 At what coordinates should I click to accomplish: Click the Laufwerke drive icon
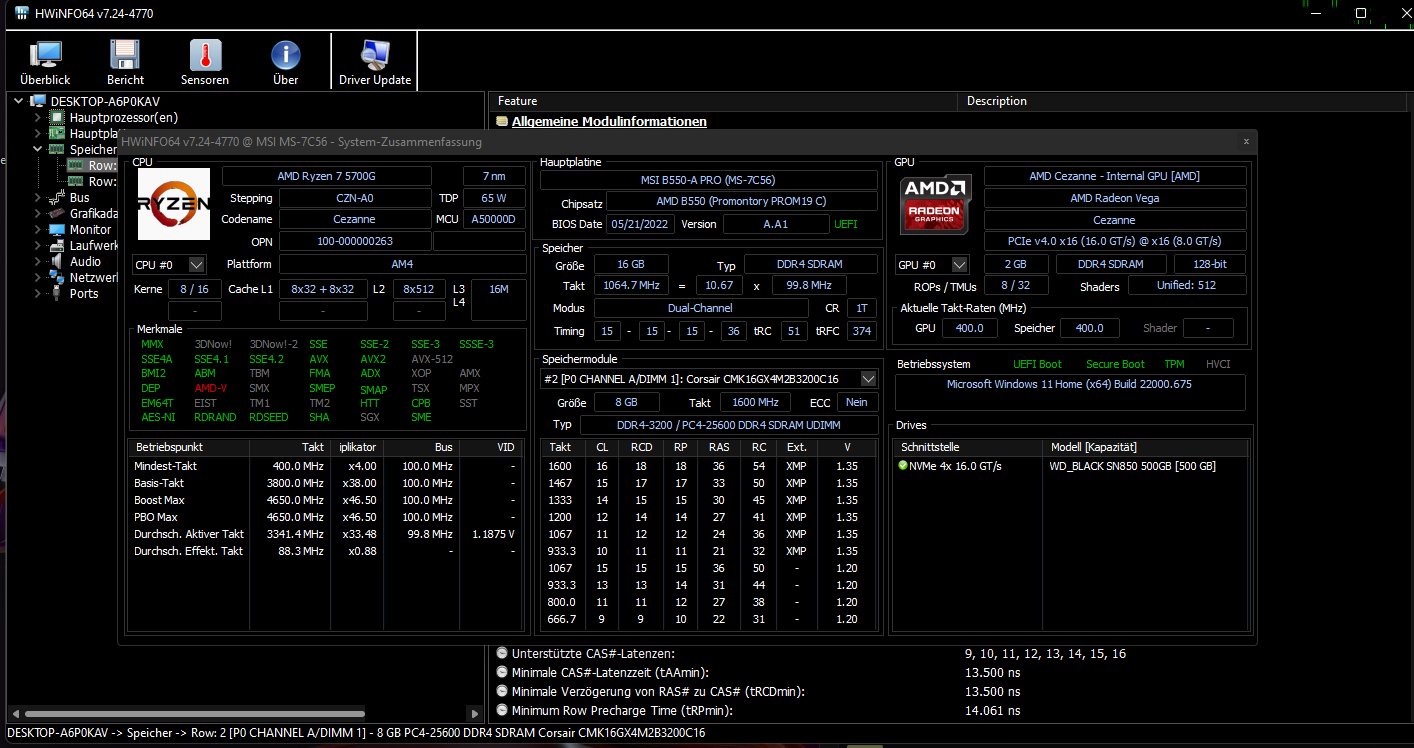coord(58,245)
